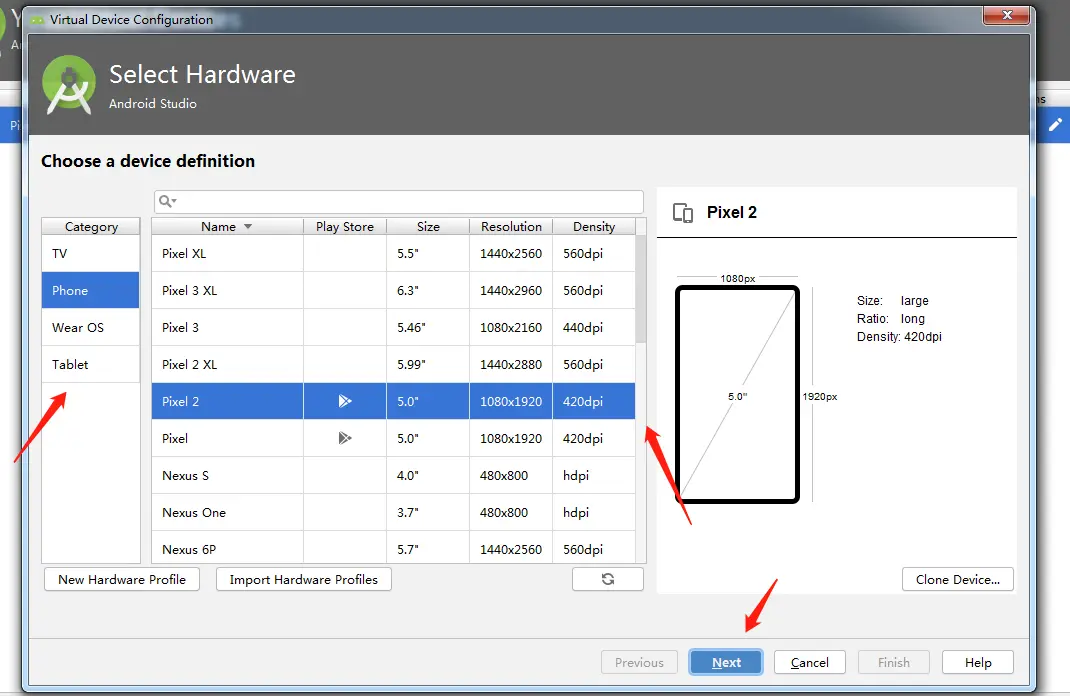Select the Nexus One device row
1070x696 pixels.
click(x=394, y=512)
